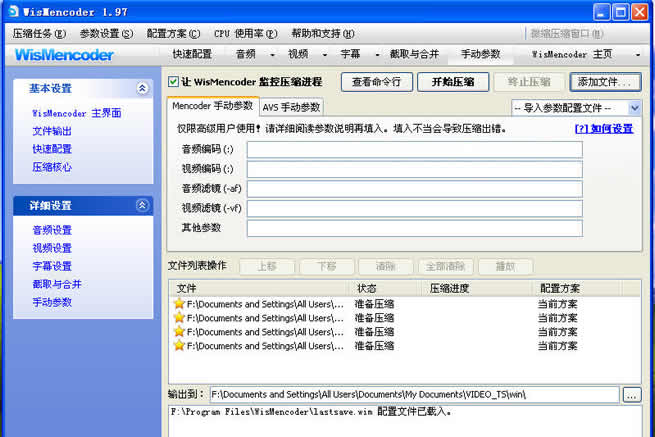Click the 清除 list button
The image size is (655, 437).
point(386,266)
